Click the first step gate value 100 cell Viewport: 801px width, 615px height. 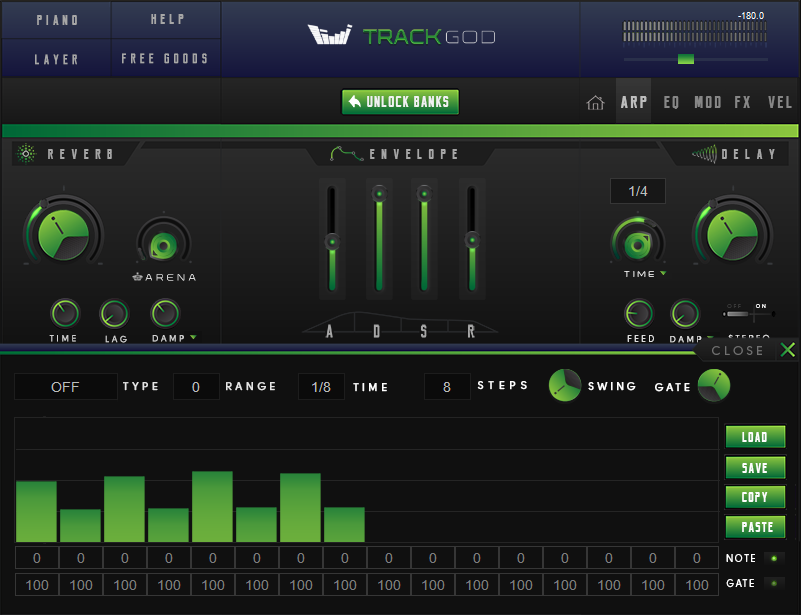point(37,585)
